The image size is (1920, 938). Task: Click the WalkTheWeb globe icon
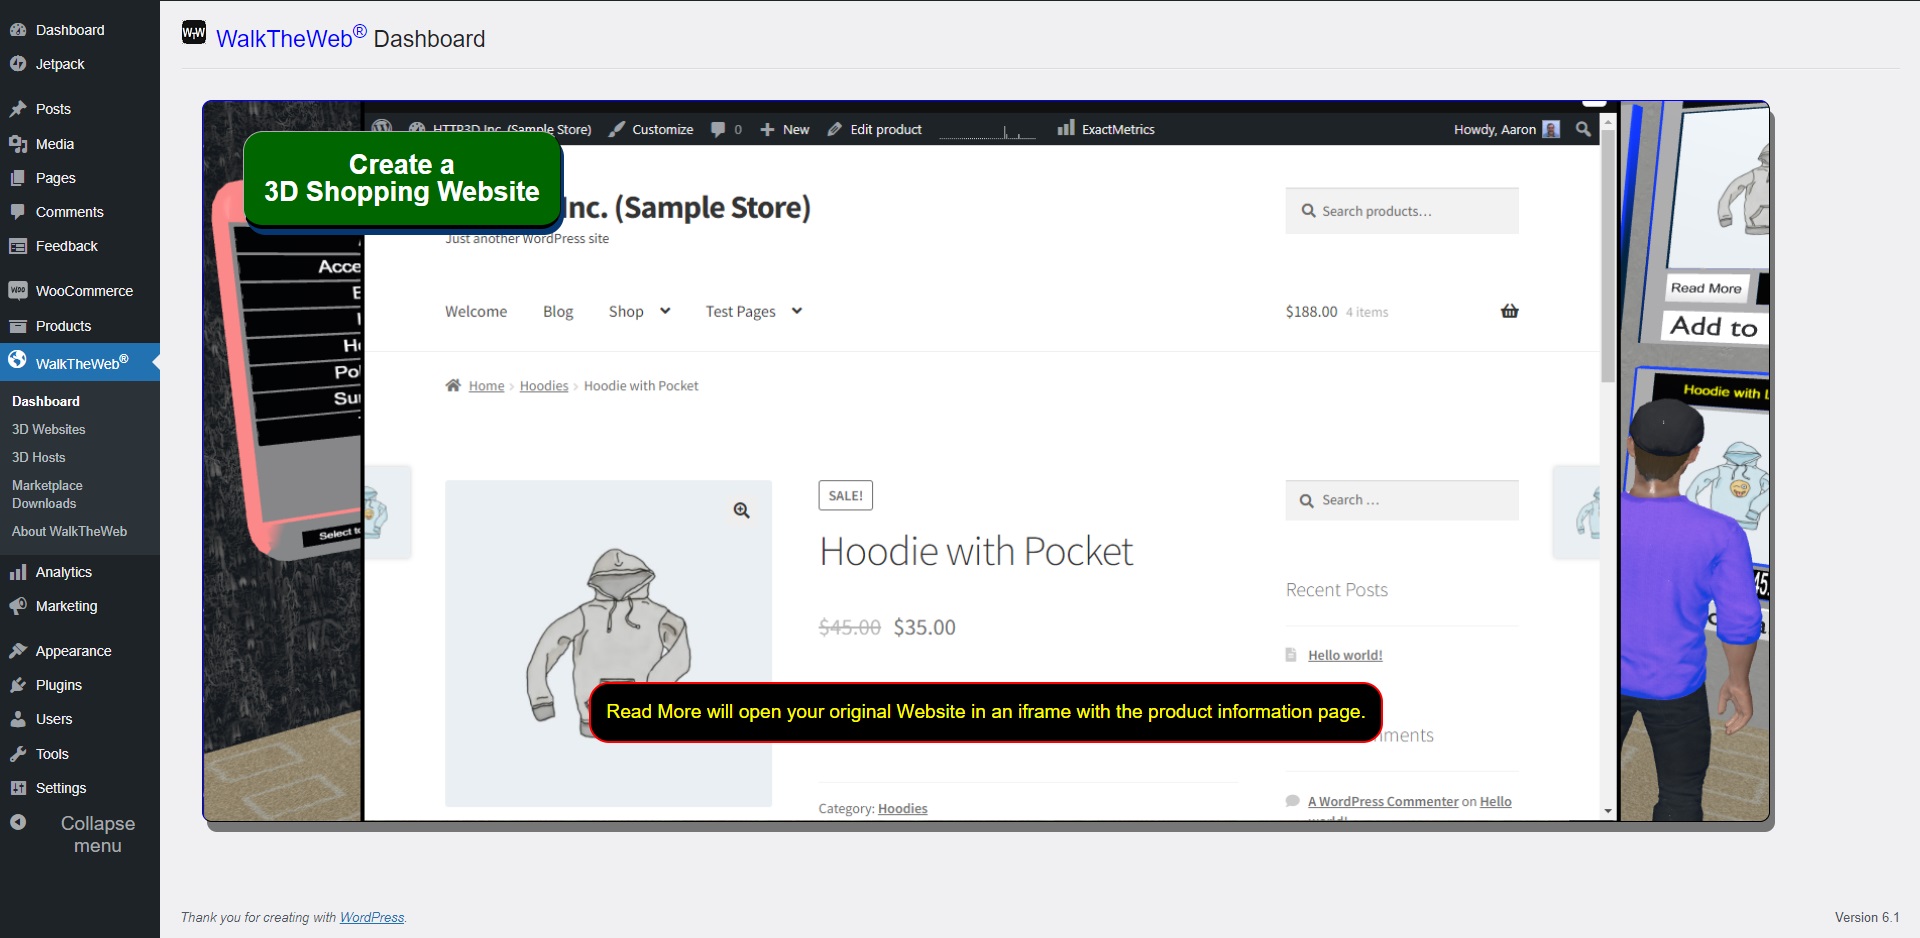click(x=18, y=360)
